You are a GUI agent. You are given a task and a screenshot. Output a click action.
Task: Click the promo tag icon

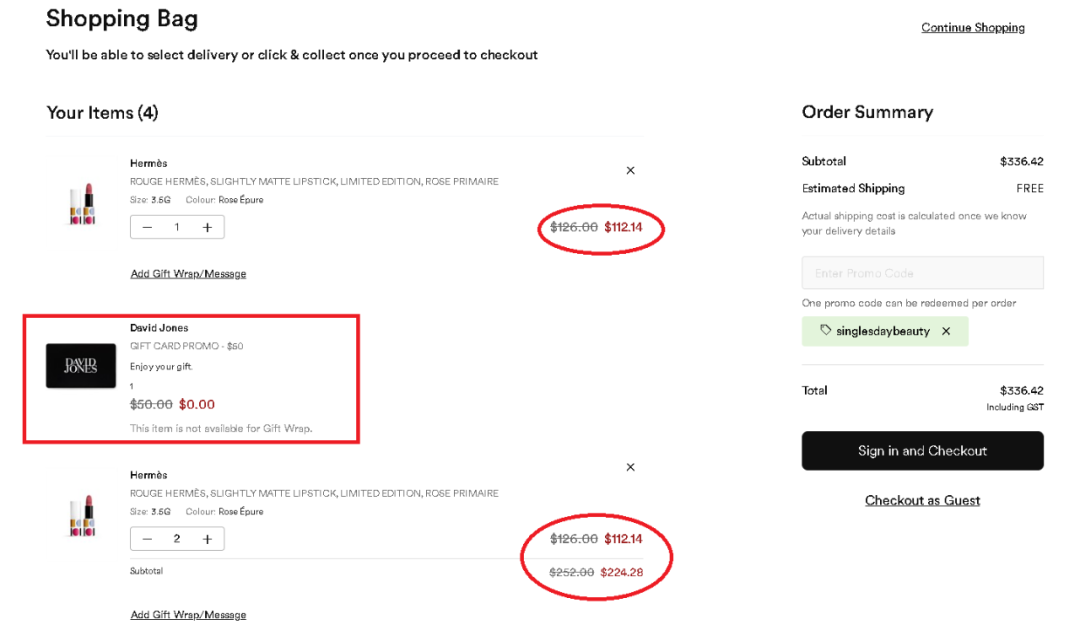click(825, 331)
